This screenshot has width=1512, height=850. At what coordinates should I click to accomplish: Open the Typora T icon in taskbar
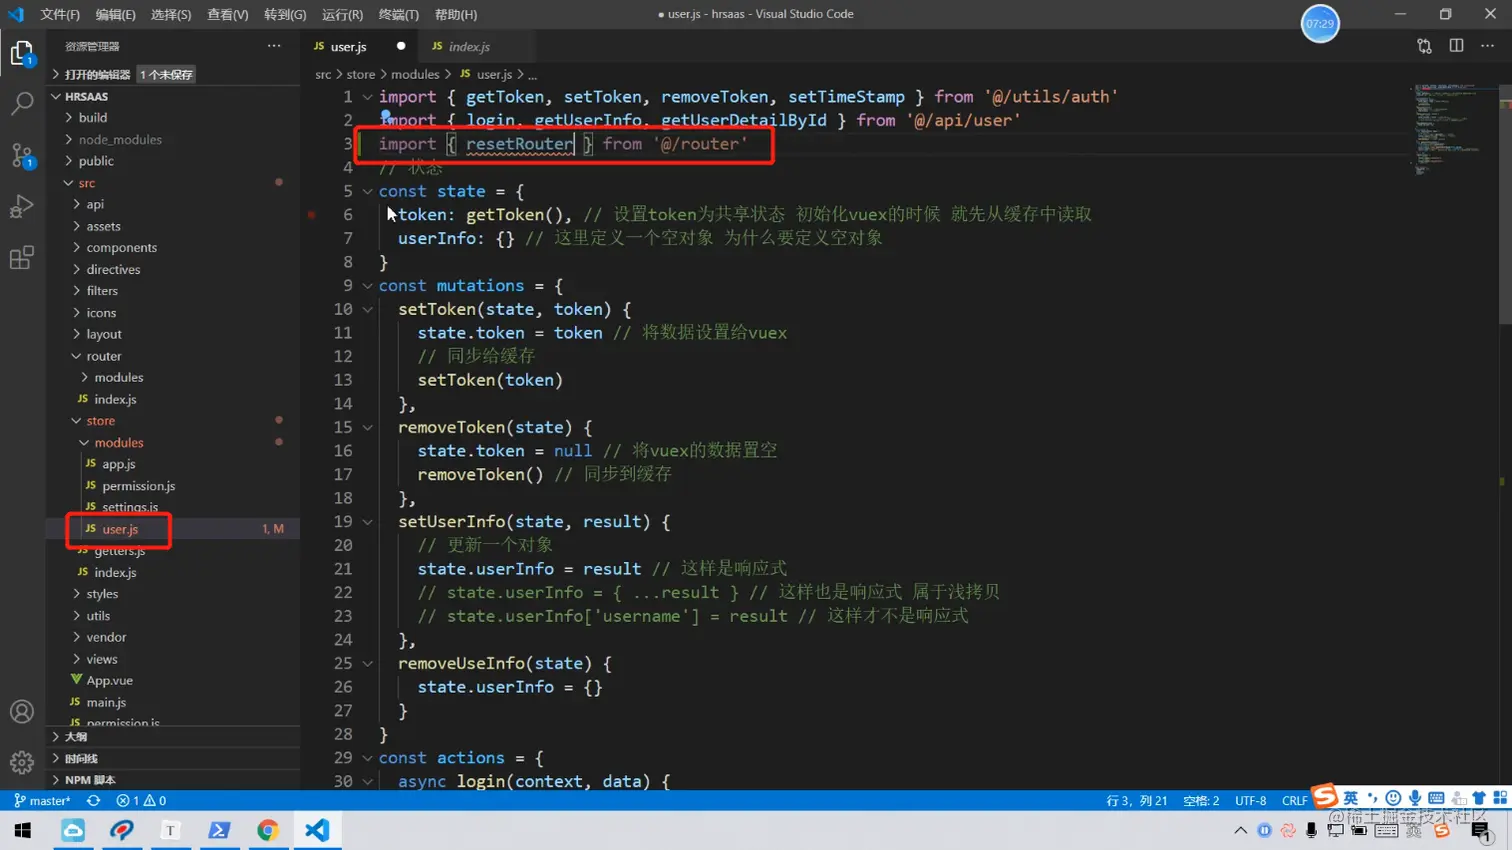pos(170,830)
